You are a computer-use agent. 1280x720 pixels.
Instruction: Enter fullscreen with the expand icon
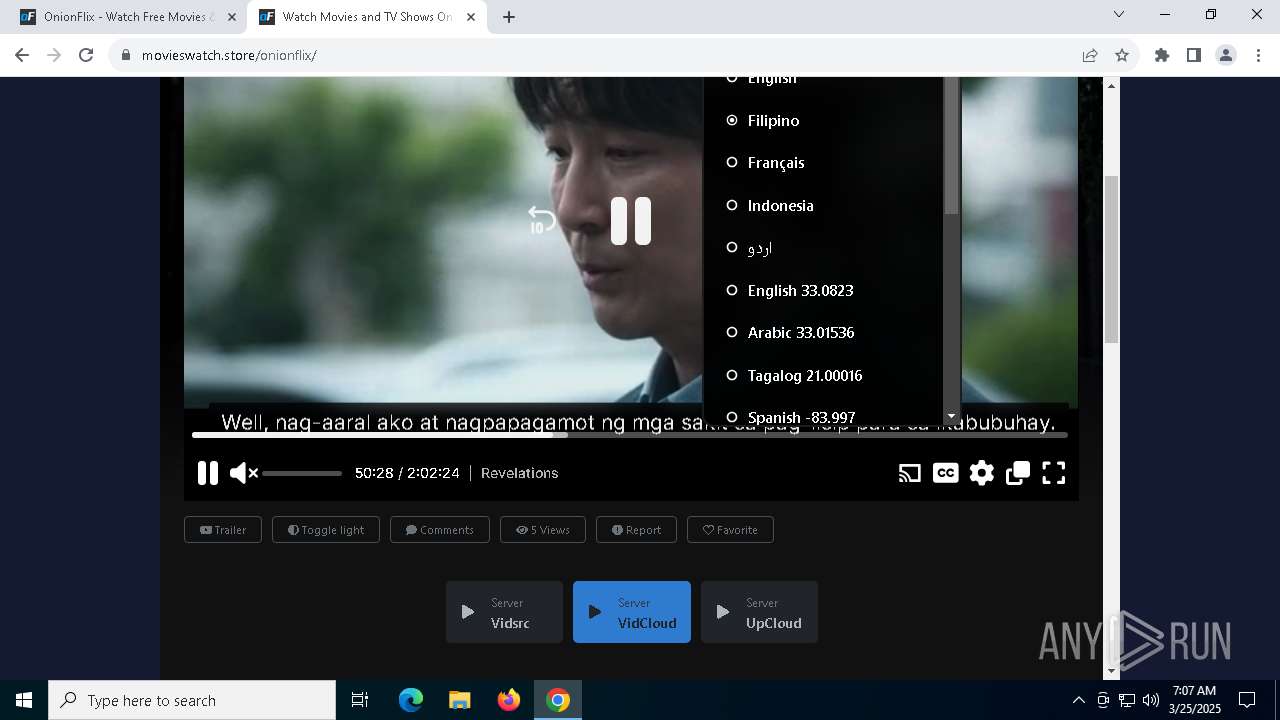tap(1054, 473)
